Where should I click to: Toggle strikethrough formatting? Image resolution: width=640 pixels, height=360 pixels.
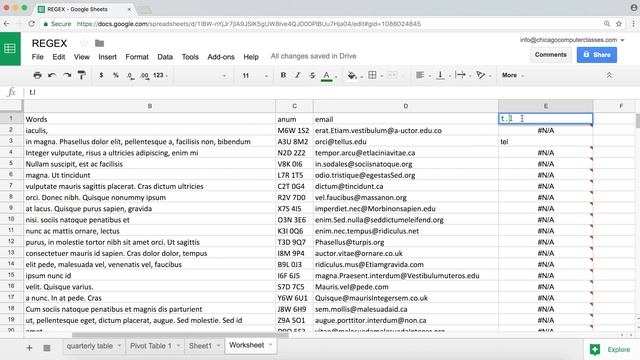[312, 75]
